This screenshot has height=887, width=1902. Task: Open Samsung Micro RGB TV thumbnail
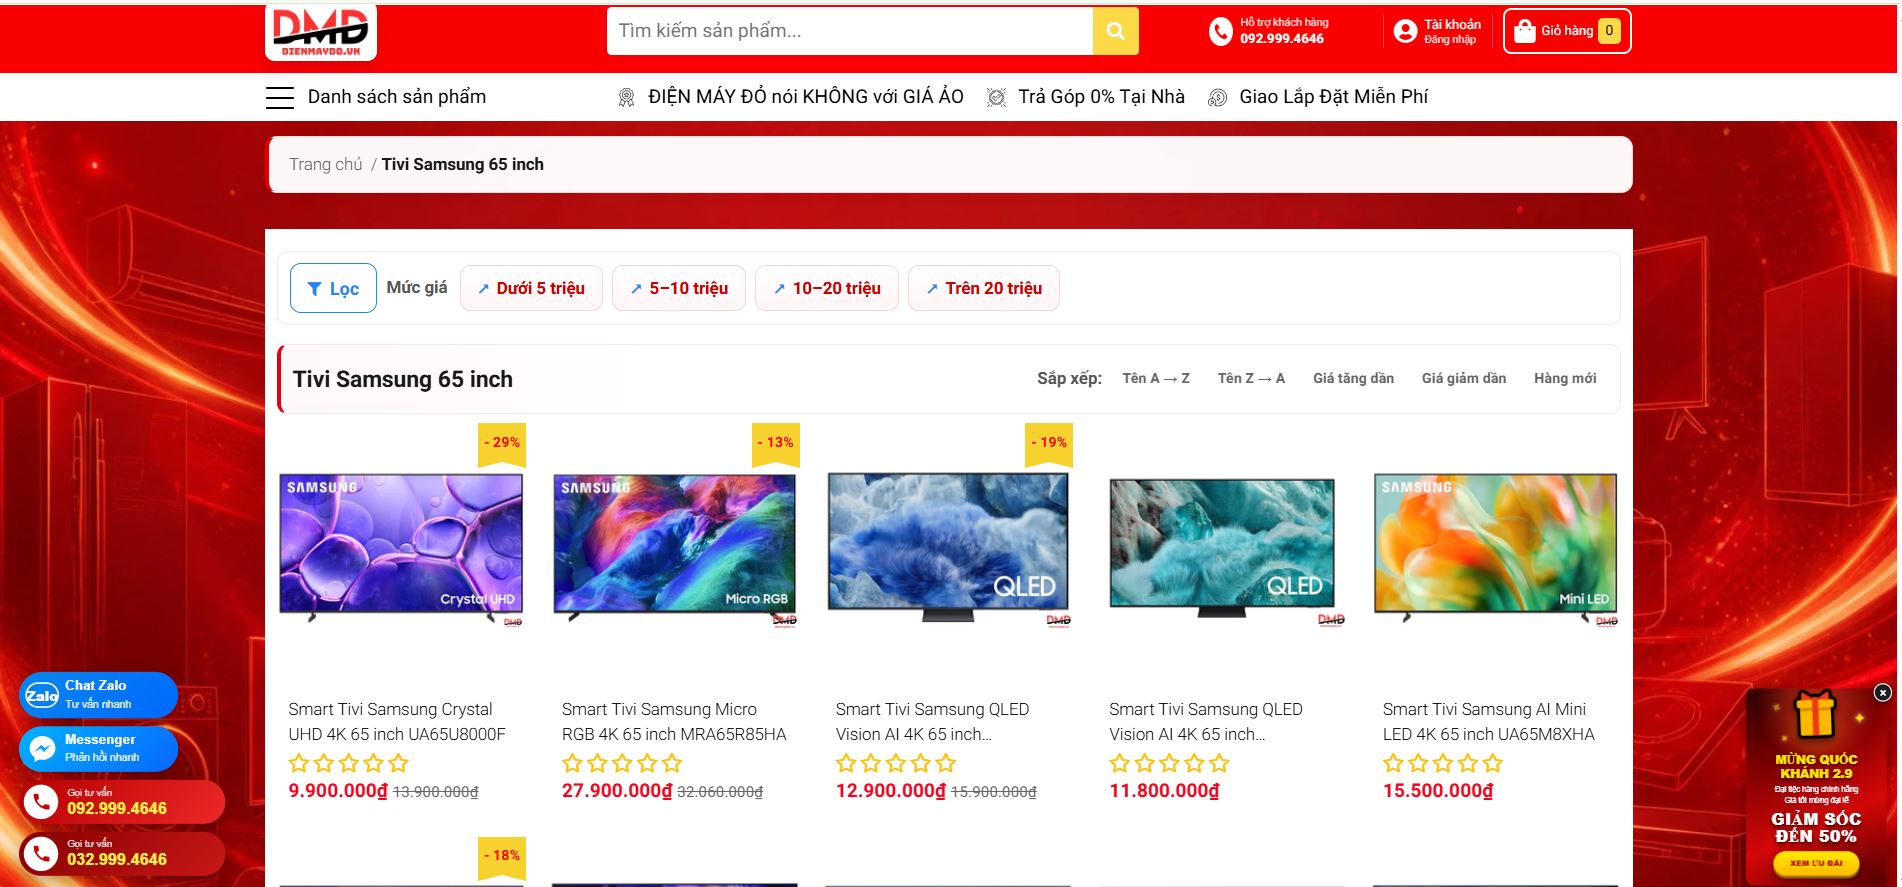pyautogui.click(x=675, y=549)
